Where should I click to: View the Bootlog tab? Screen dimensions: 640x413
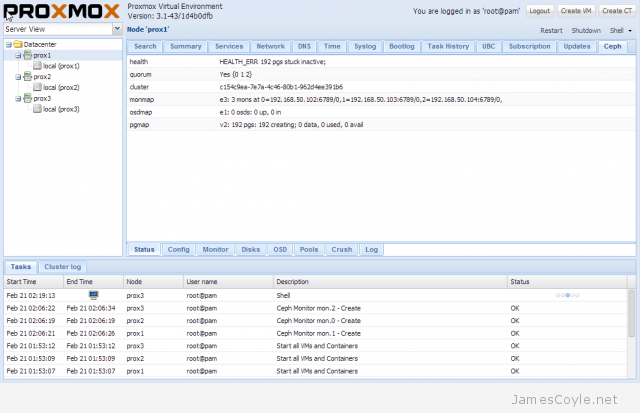402,47
